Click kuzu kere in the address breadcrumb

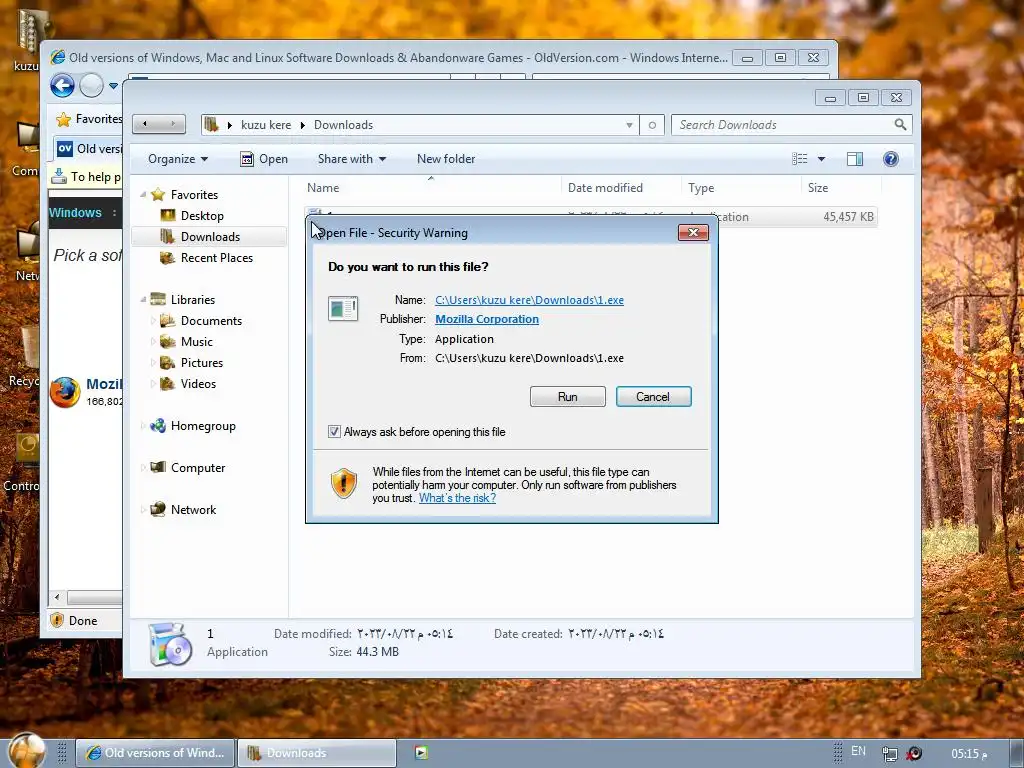(266, 125)
